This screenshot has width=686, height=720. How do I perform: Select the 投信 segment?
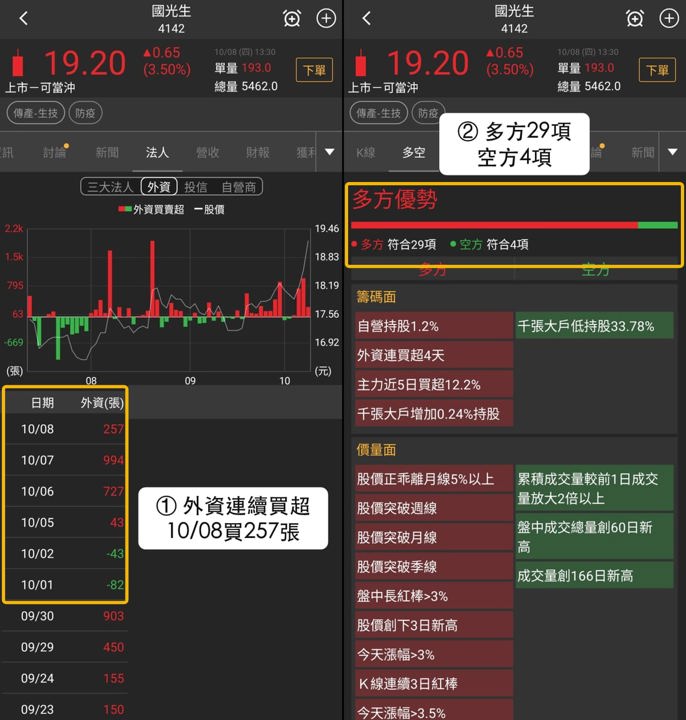(196, 187)
